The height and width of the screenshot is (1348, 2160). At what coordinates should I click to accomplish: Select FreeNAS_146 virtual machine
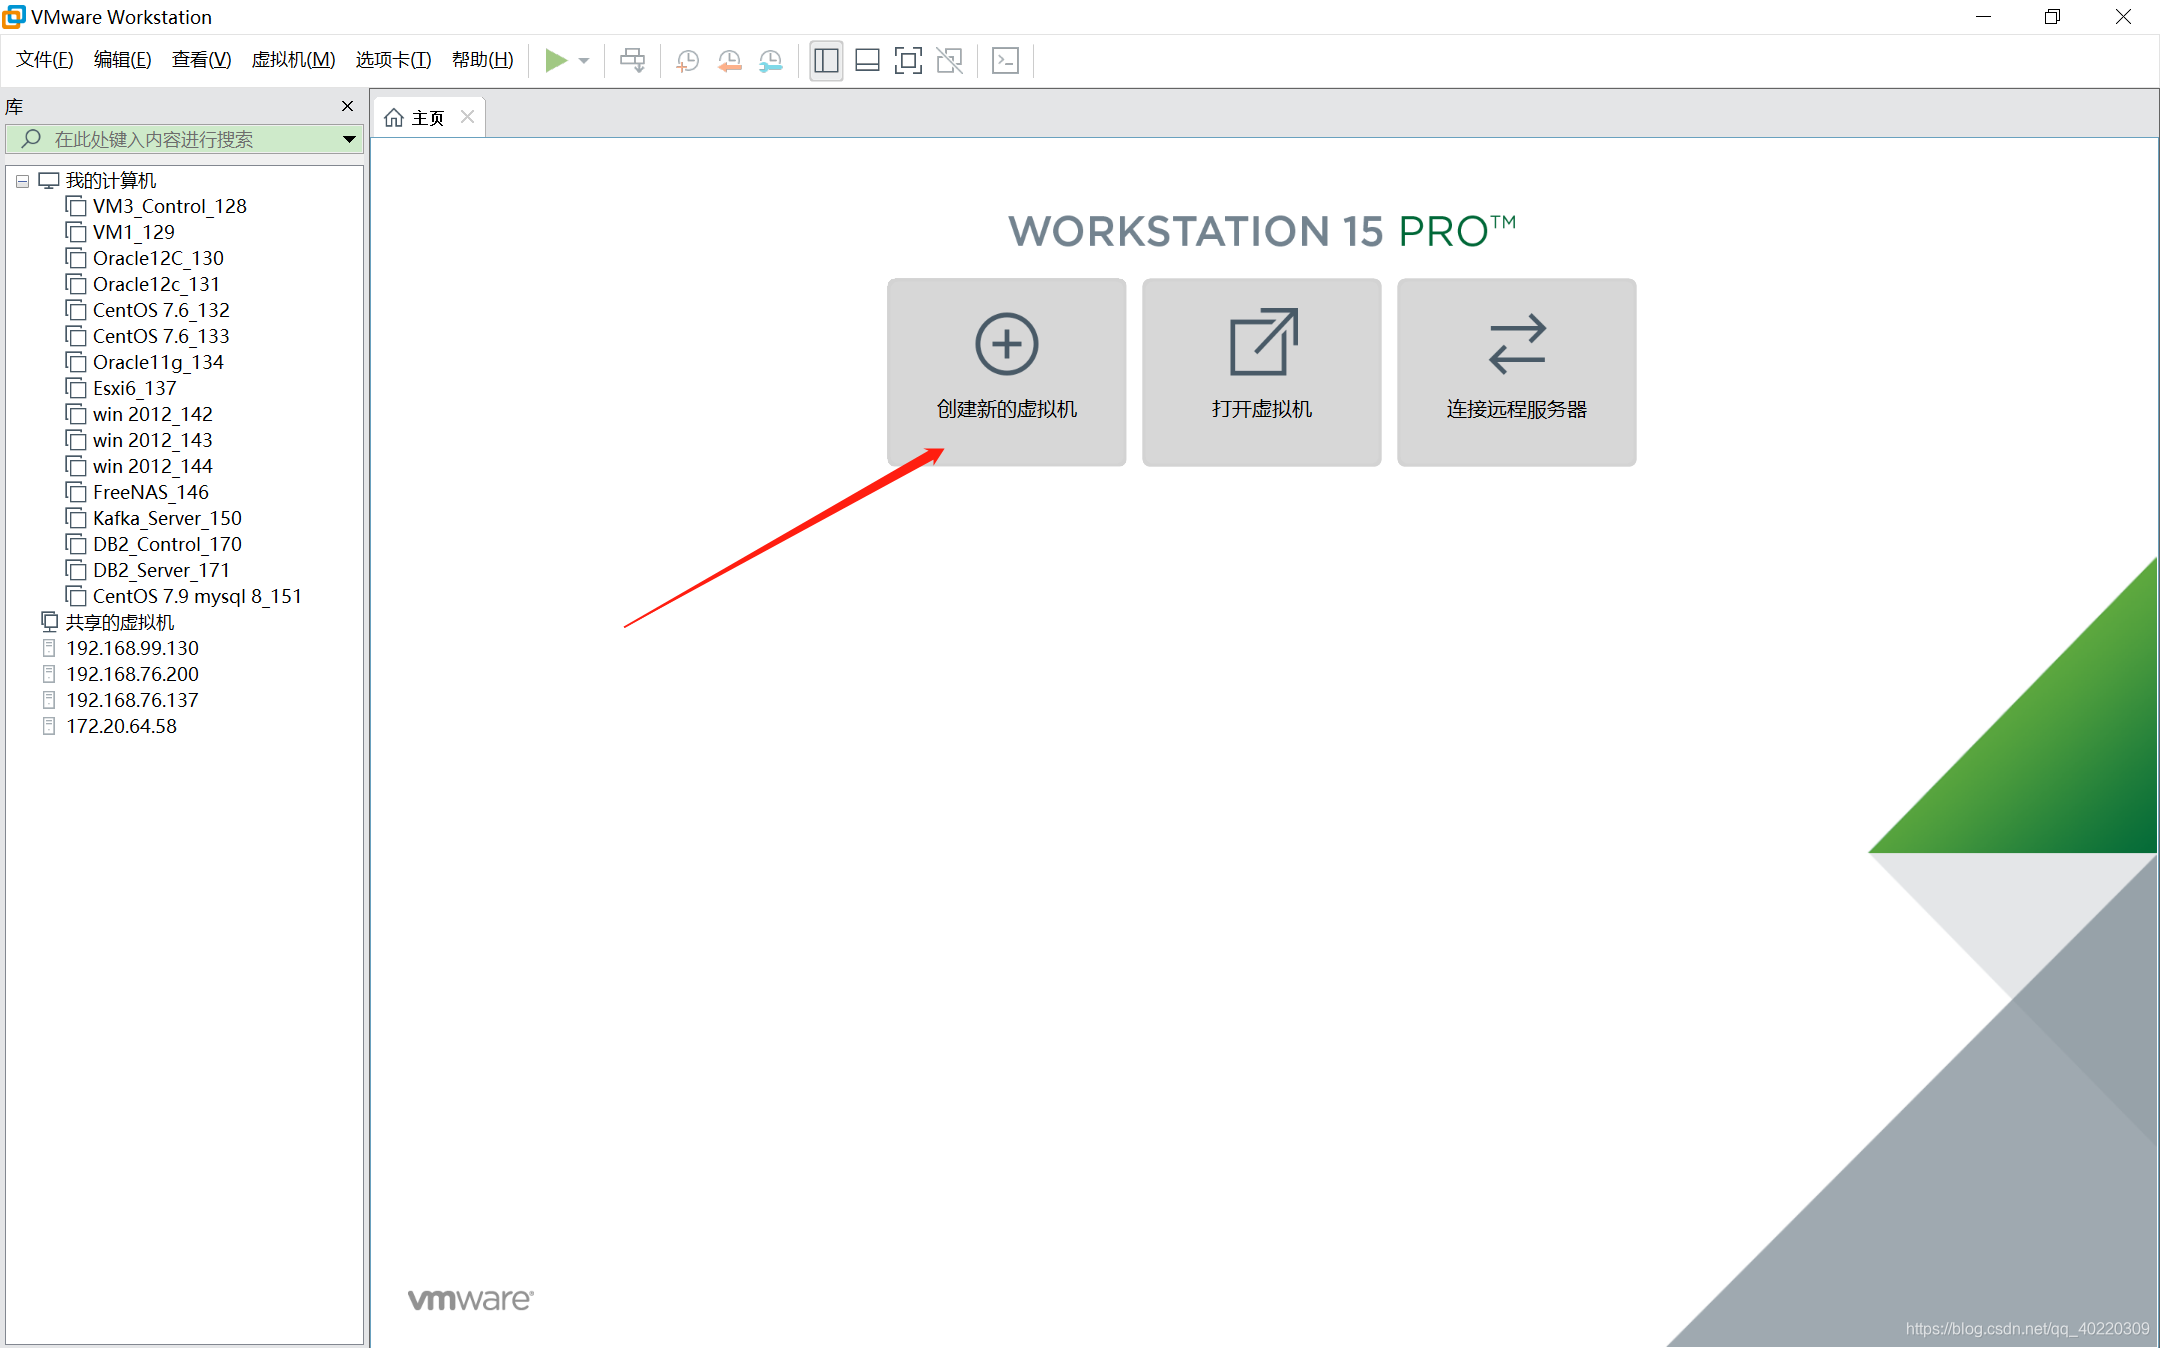[150, 492]
